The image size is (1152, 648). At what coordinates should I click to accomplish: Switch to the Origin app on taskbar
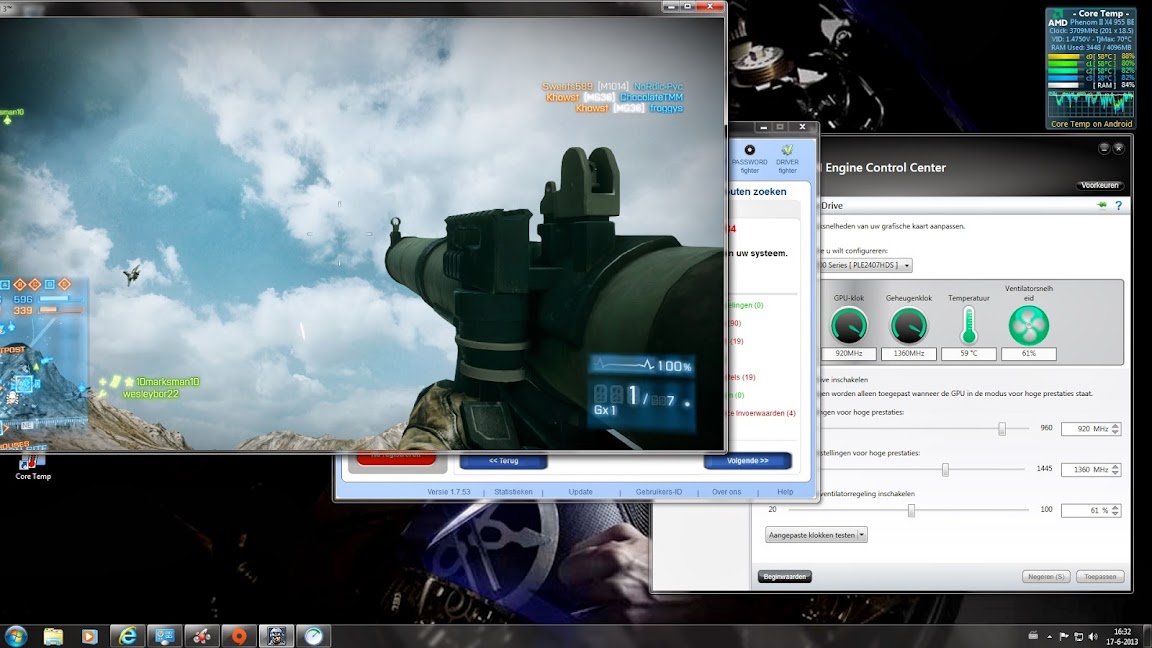pyautogui.click(x=239, y=636)
